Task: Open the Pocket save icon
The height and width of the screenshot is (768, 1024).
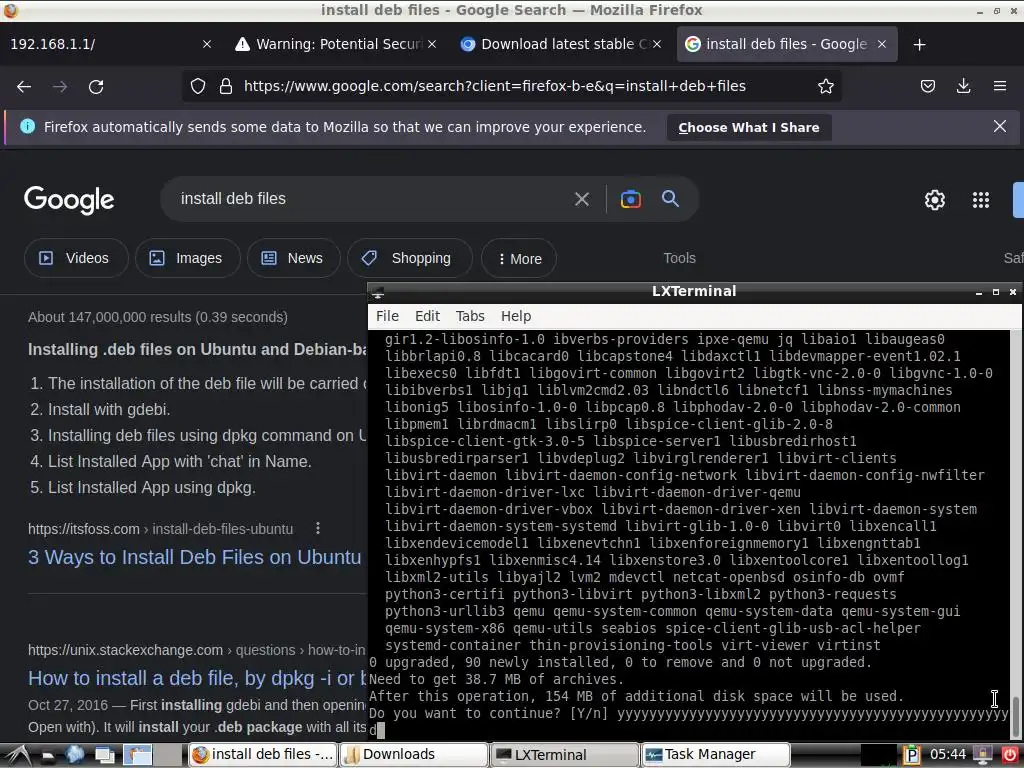Action: pos(927,86)
